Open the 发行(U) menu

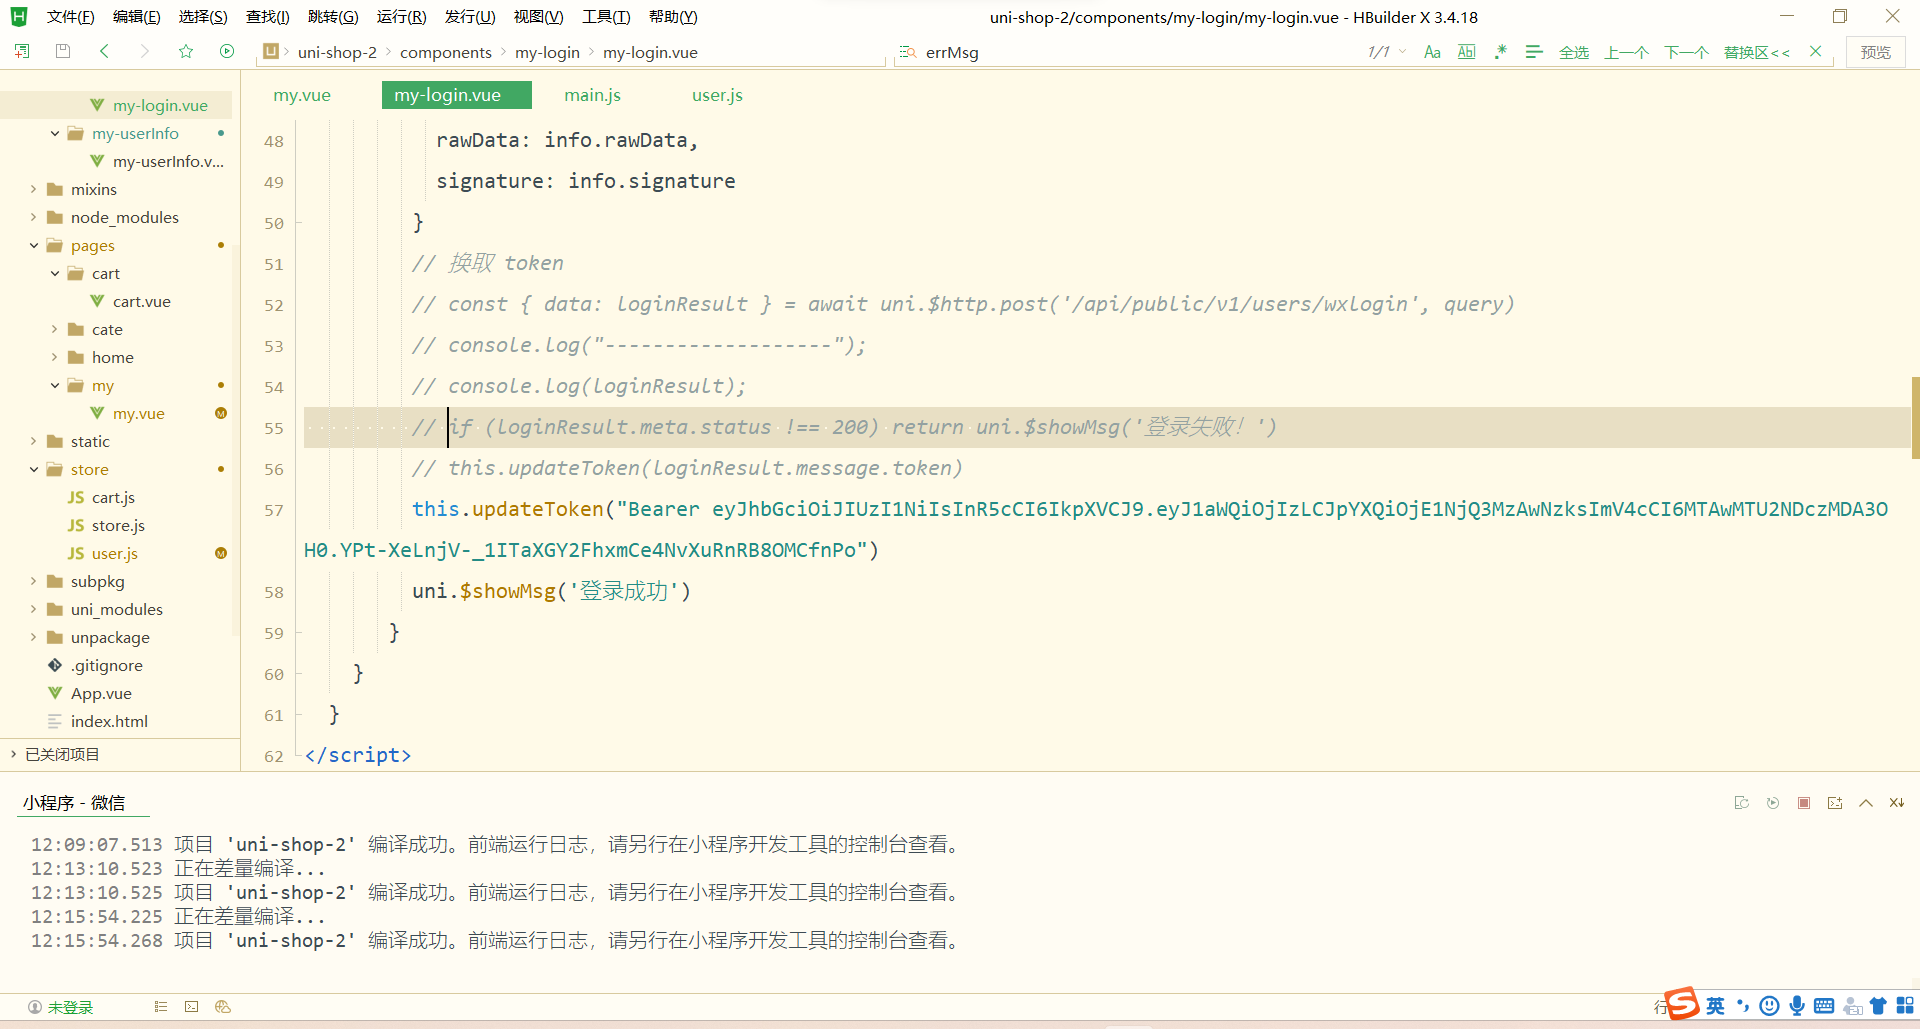[470, 17]
